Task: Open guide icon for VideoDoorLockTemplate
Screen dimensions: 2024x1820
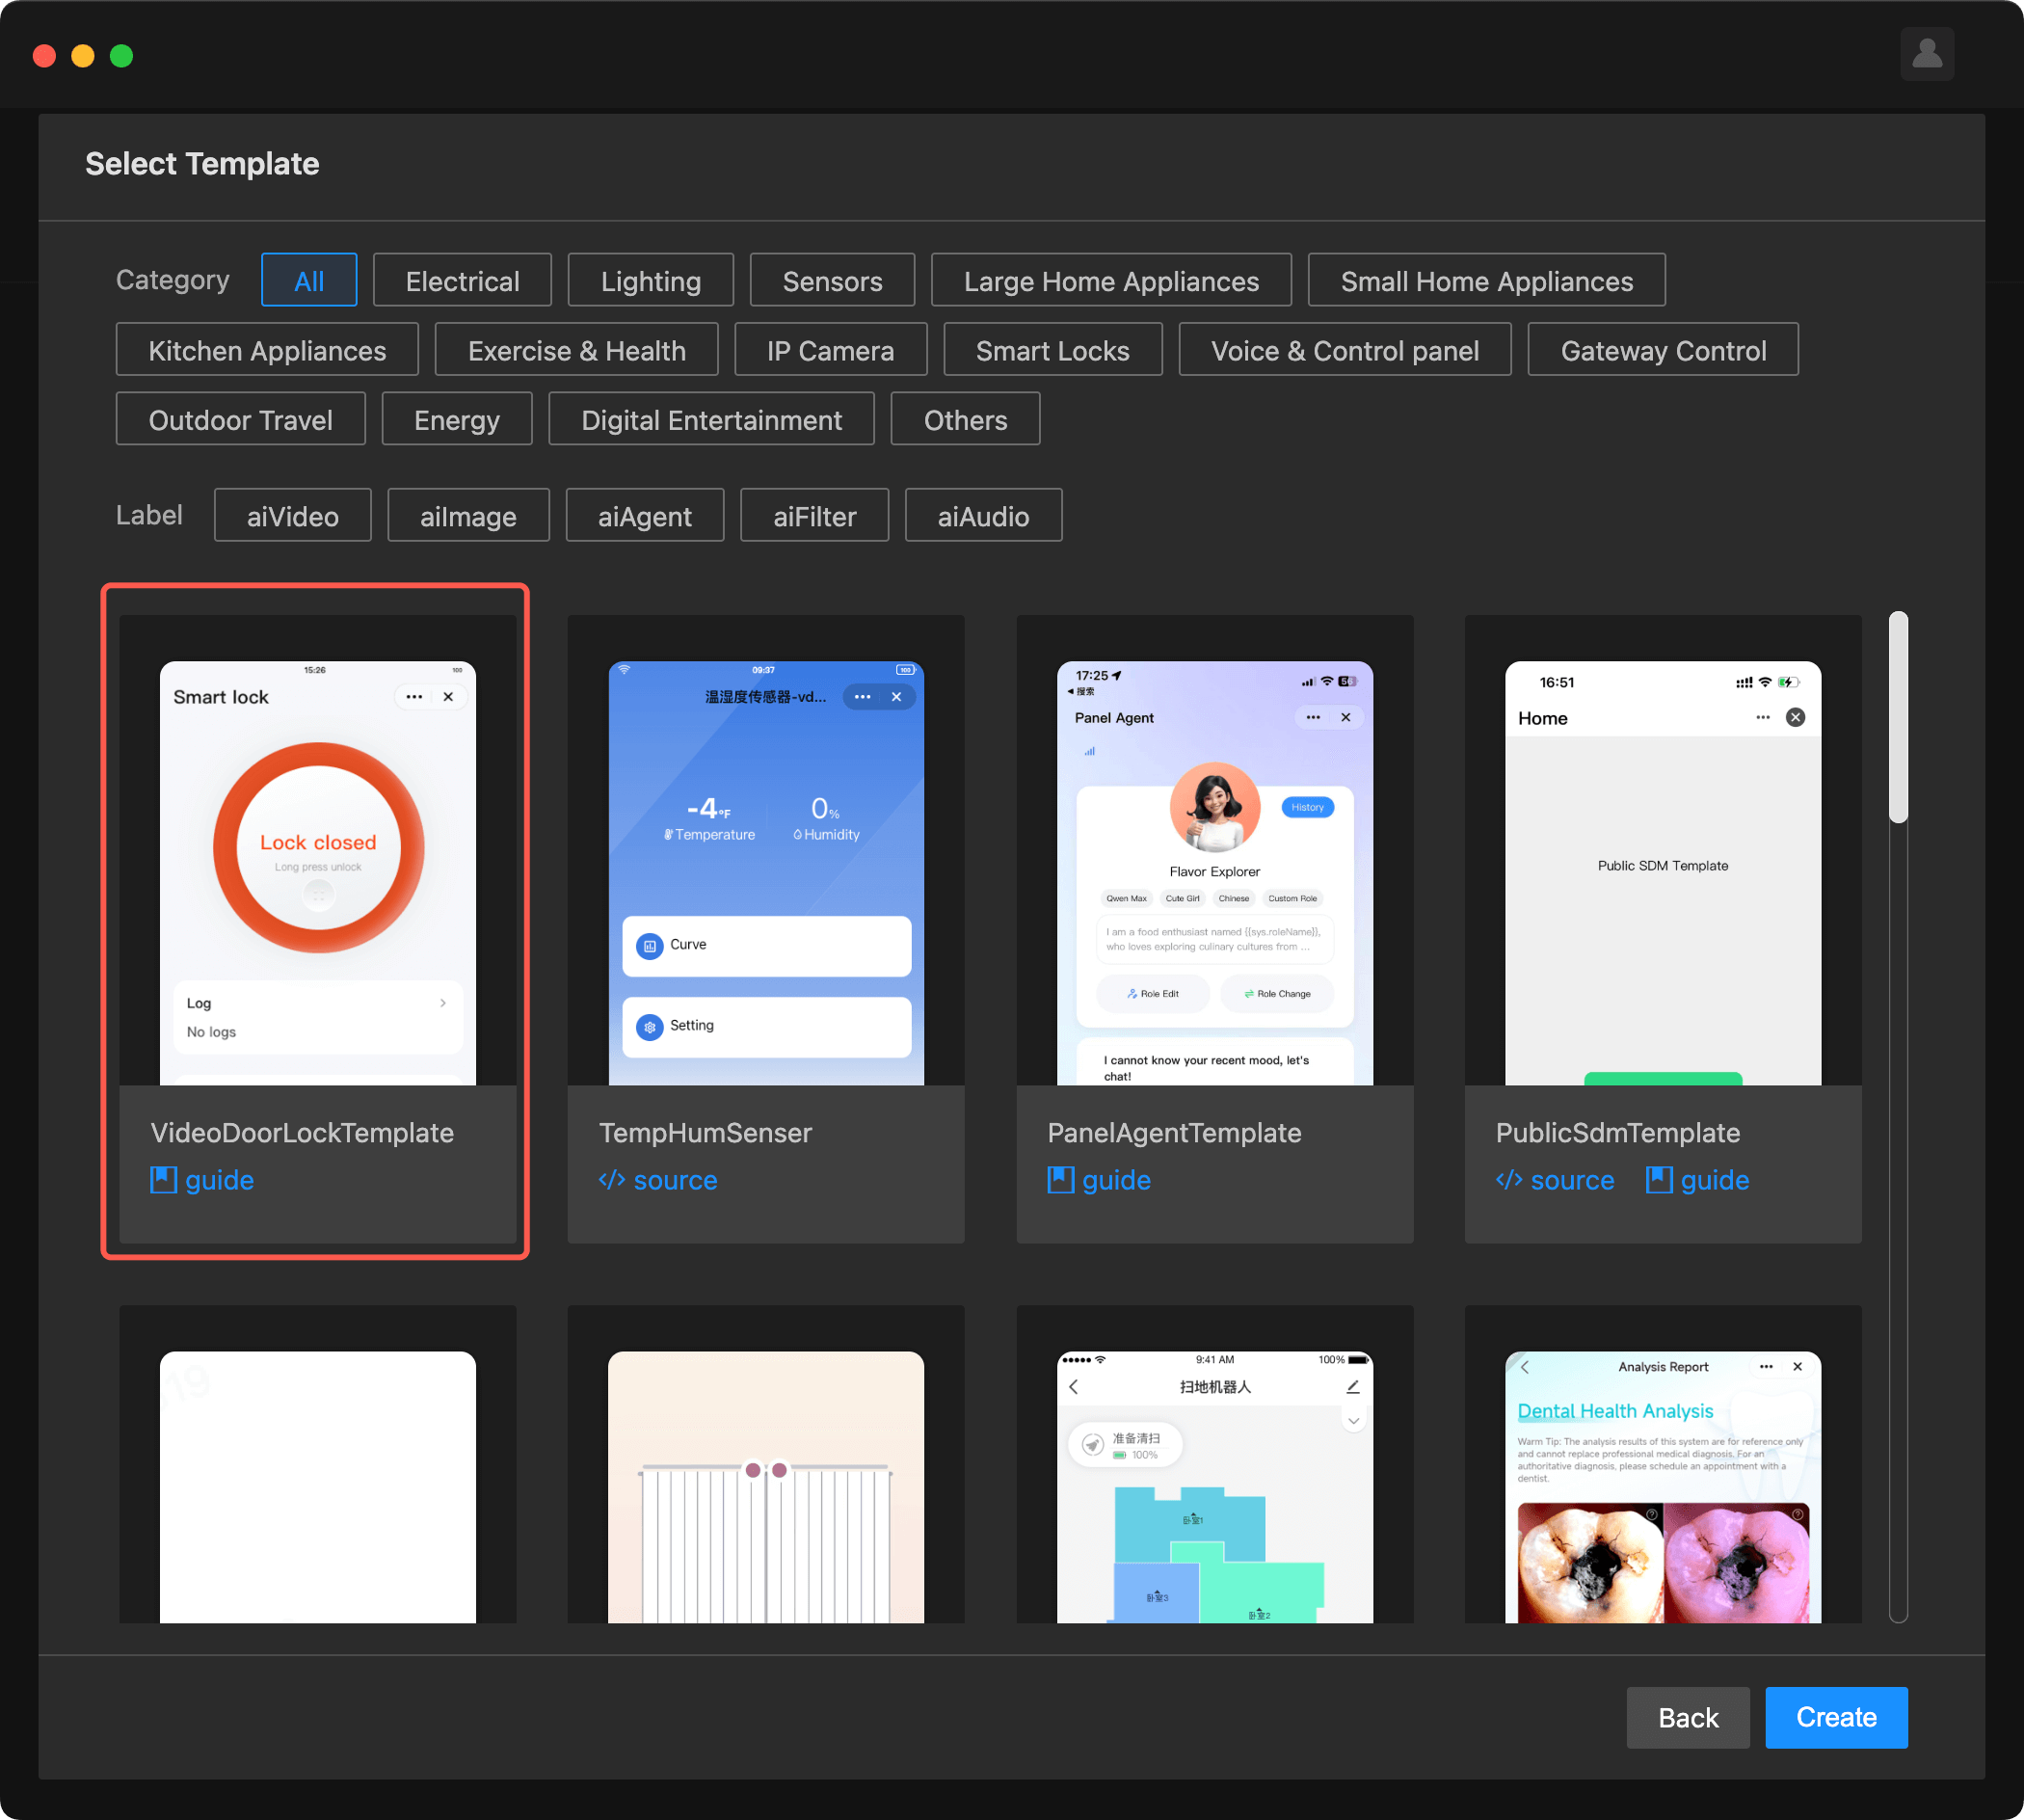Action: (163, 1180)
